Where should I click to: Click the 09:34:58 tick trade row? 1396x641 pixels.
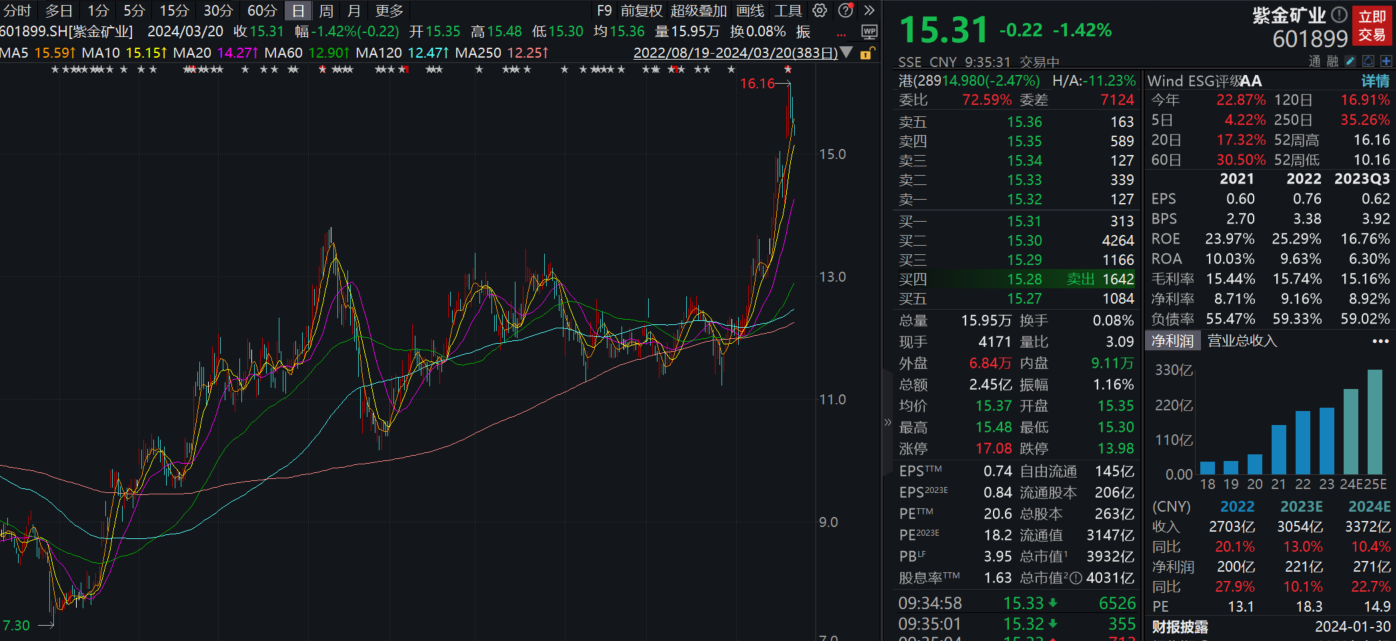click(1016, 602)
